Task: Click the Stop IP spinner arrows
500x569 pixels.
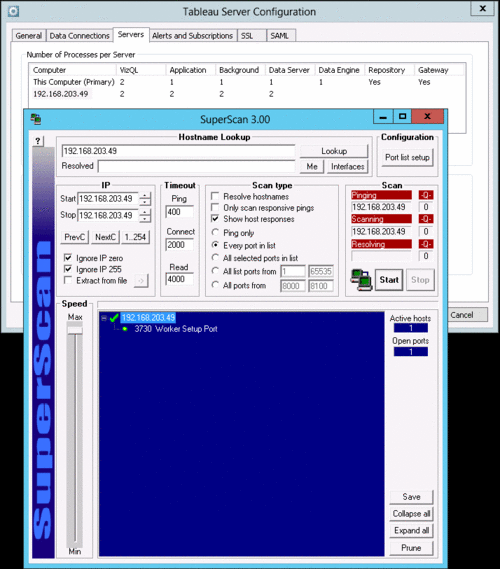Action: point(145,216)
